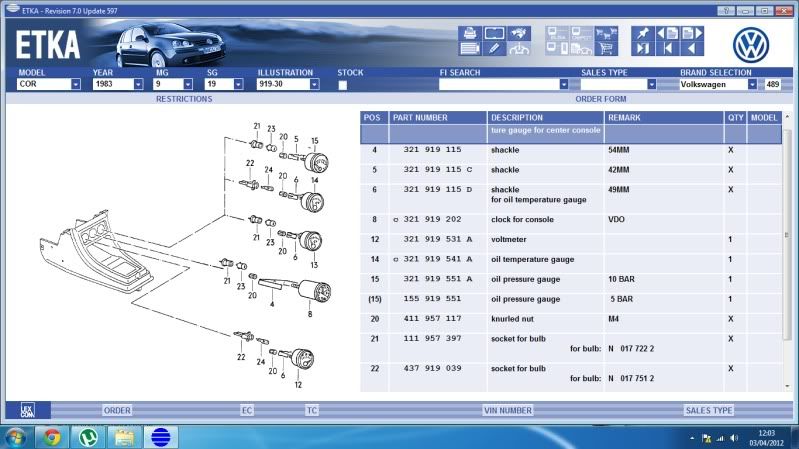This screenshot has width=799, height=449.
Task: Expand the MODEL dropdown showing COR
Action: (x=75, y=85)
